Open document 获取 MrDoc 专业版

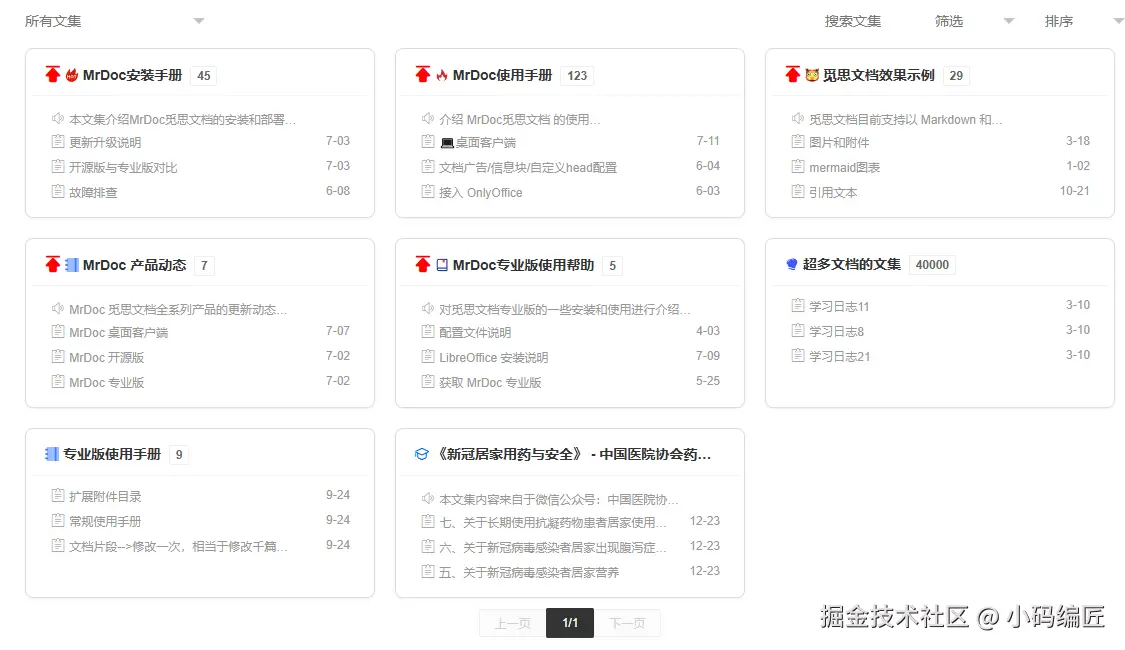(490, 382)
